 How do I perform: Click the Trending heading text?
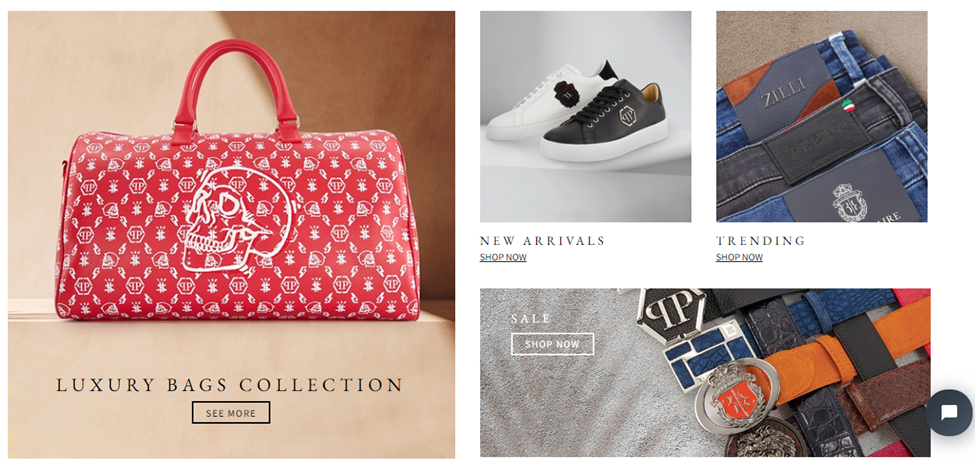[760, 241]
